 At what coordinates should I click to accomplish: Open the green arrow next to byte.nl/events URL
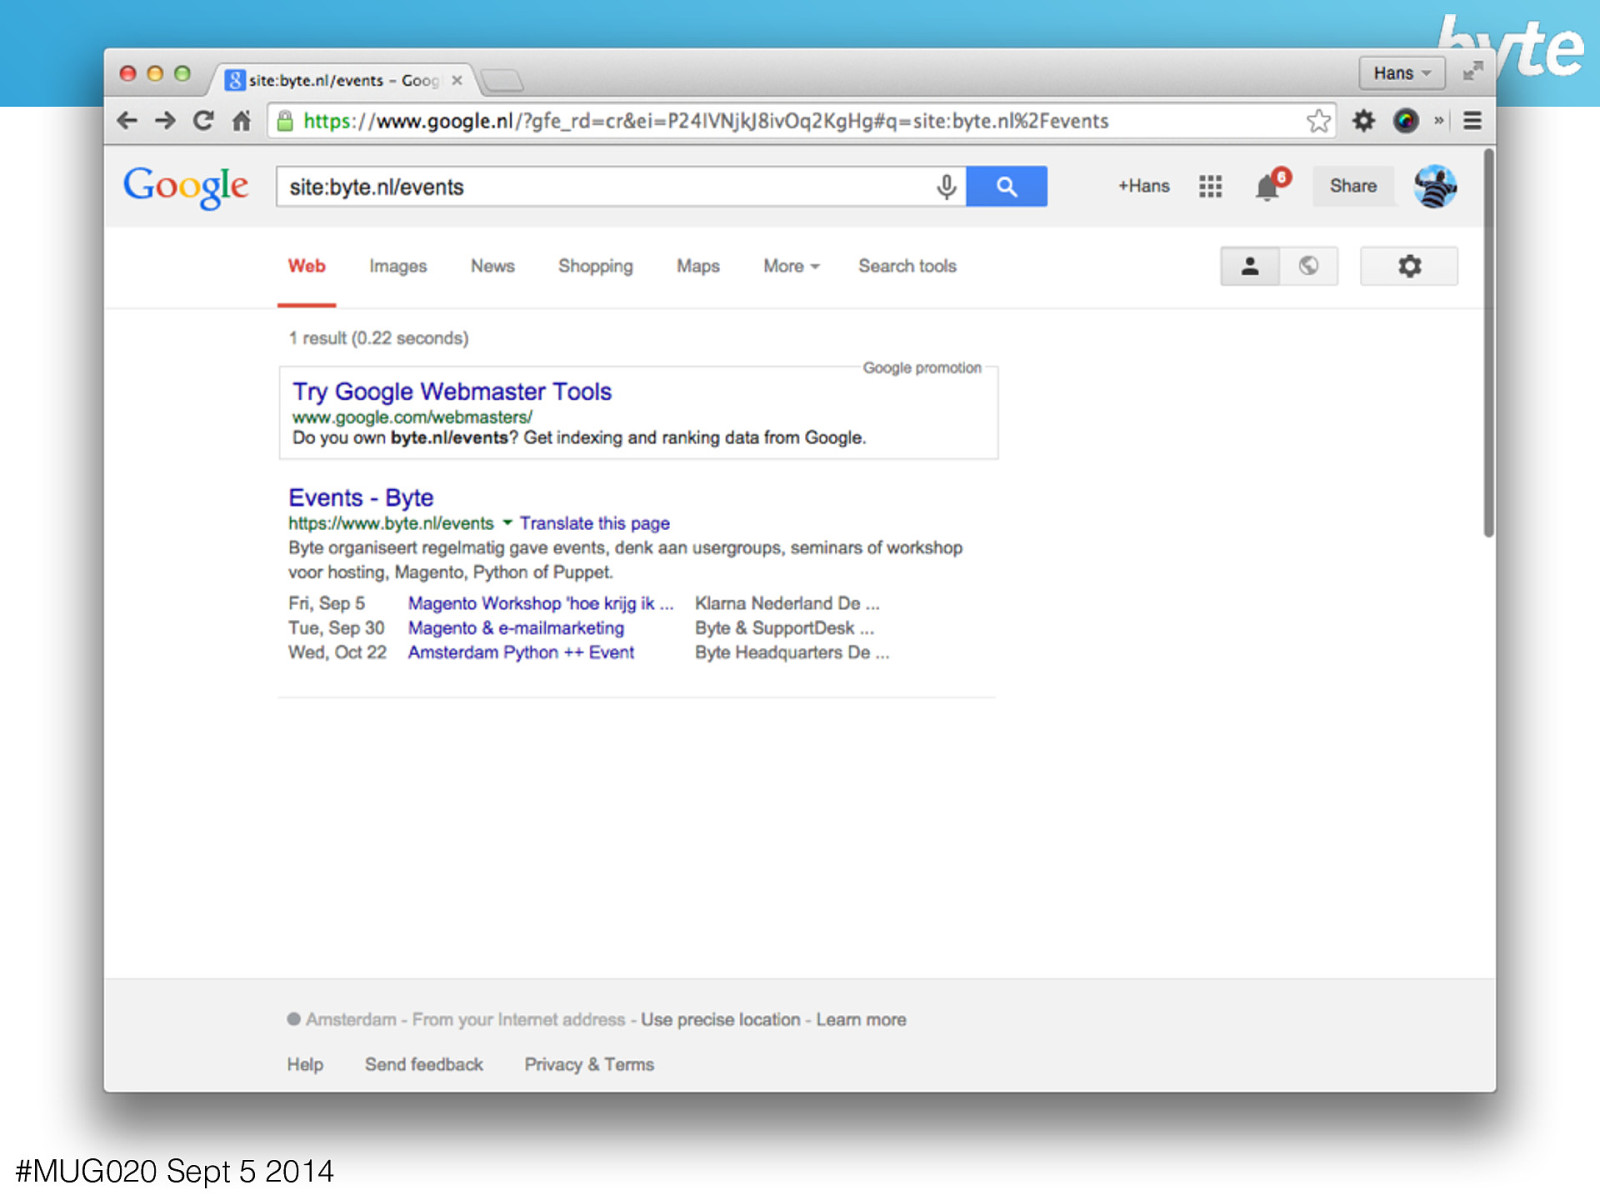pos(507,523)
